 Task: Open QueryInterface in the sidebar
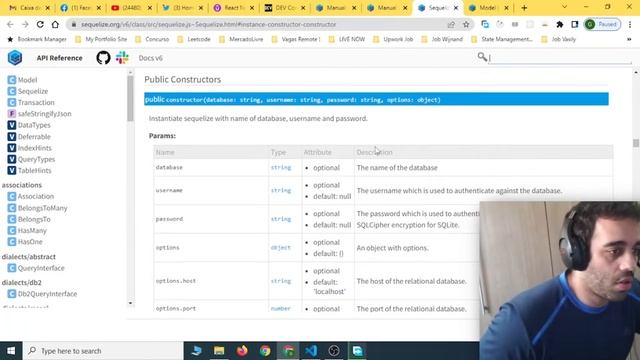point(36,268)
